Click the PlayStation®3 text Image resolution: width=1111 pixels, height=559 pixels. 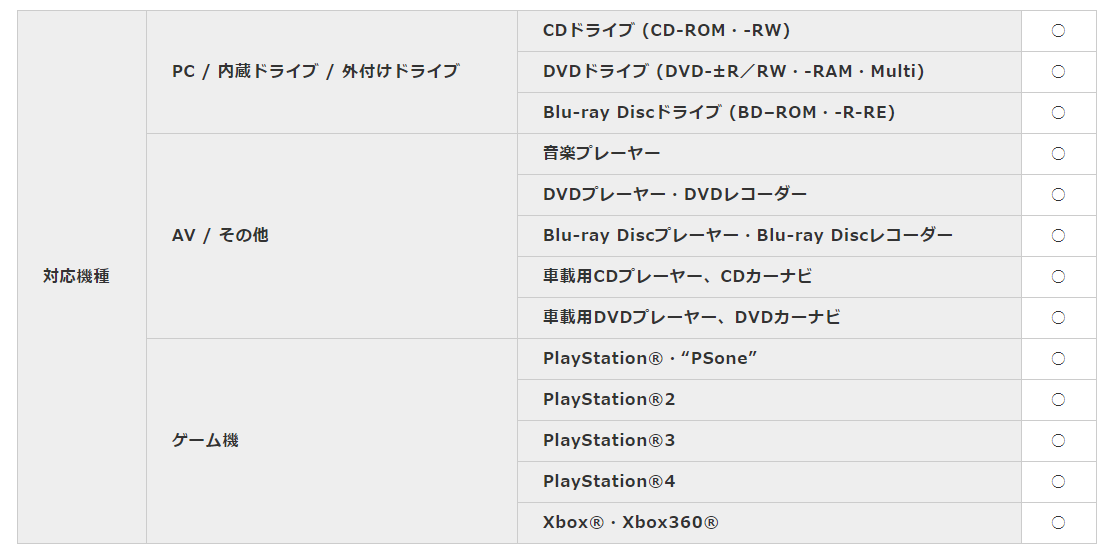point(609,441)
